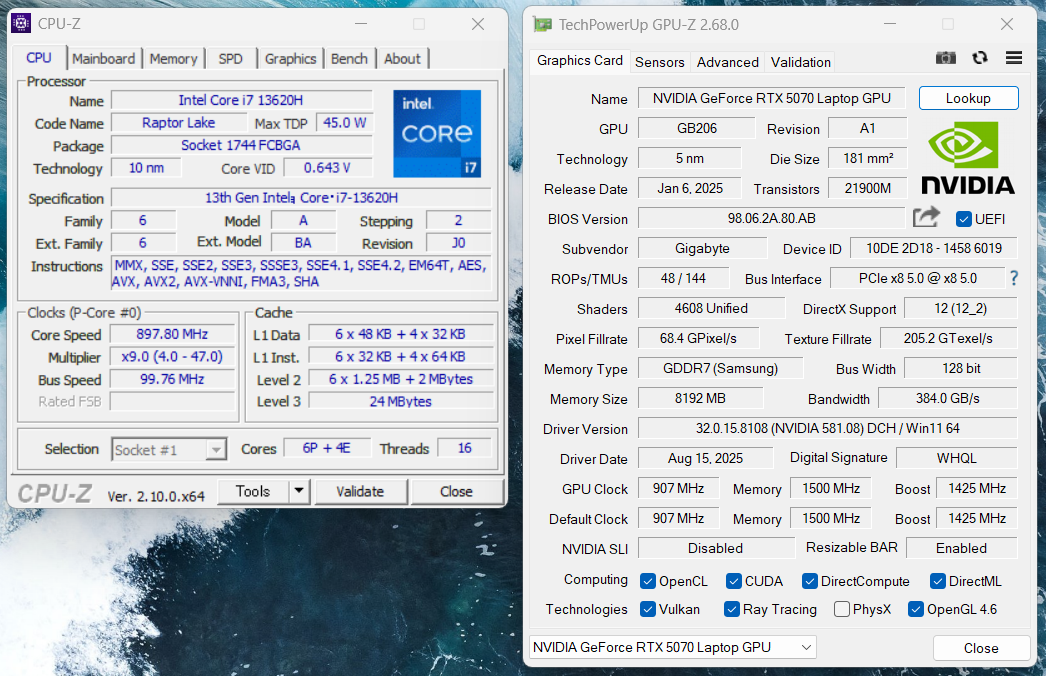Click the Intel Core i7 logo
Viewport: 1046px width, 676px height.
(436, 134)
